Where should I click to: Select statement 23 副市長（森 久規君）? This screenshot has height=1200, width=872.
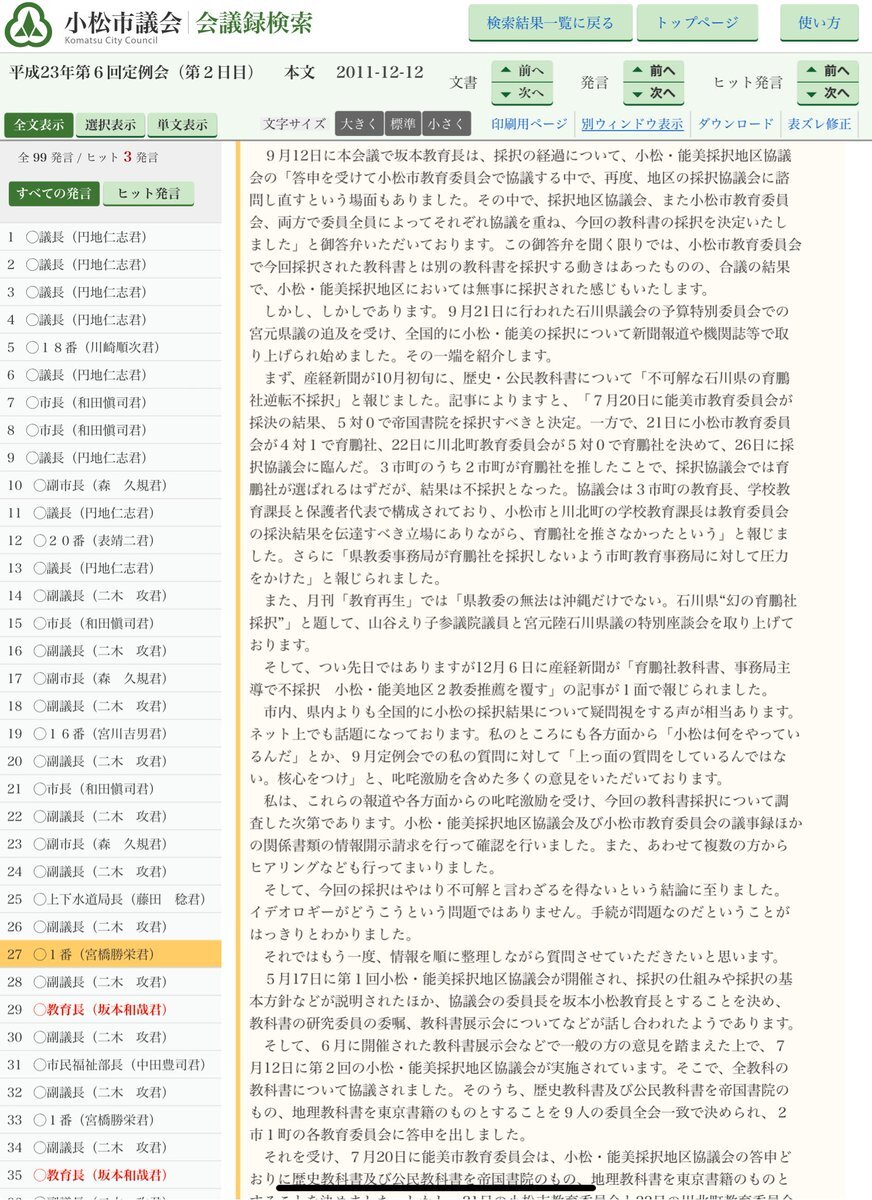click(x=111, y=843)
